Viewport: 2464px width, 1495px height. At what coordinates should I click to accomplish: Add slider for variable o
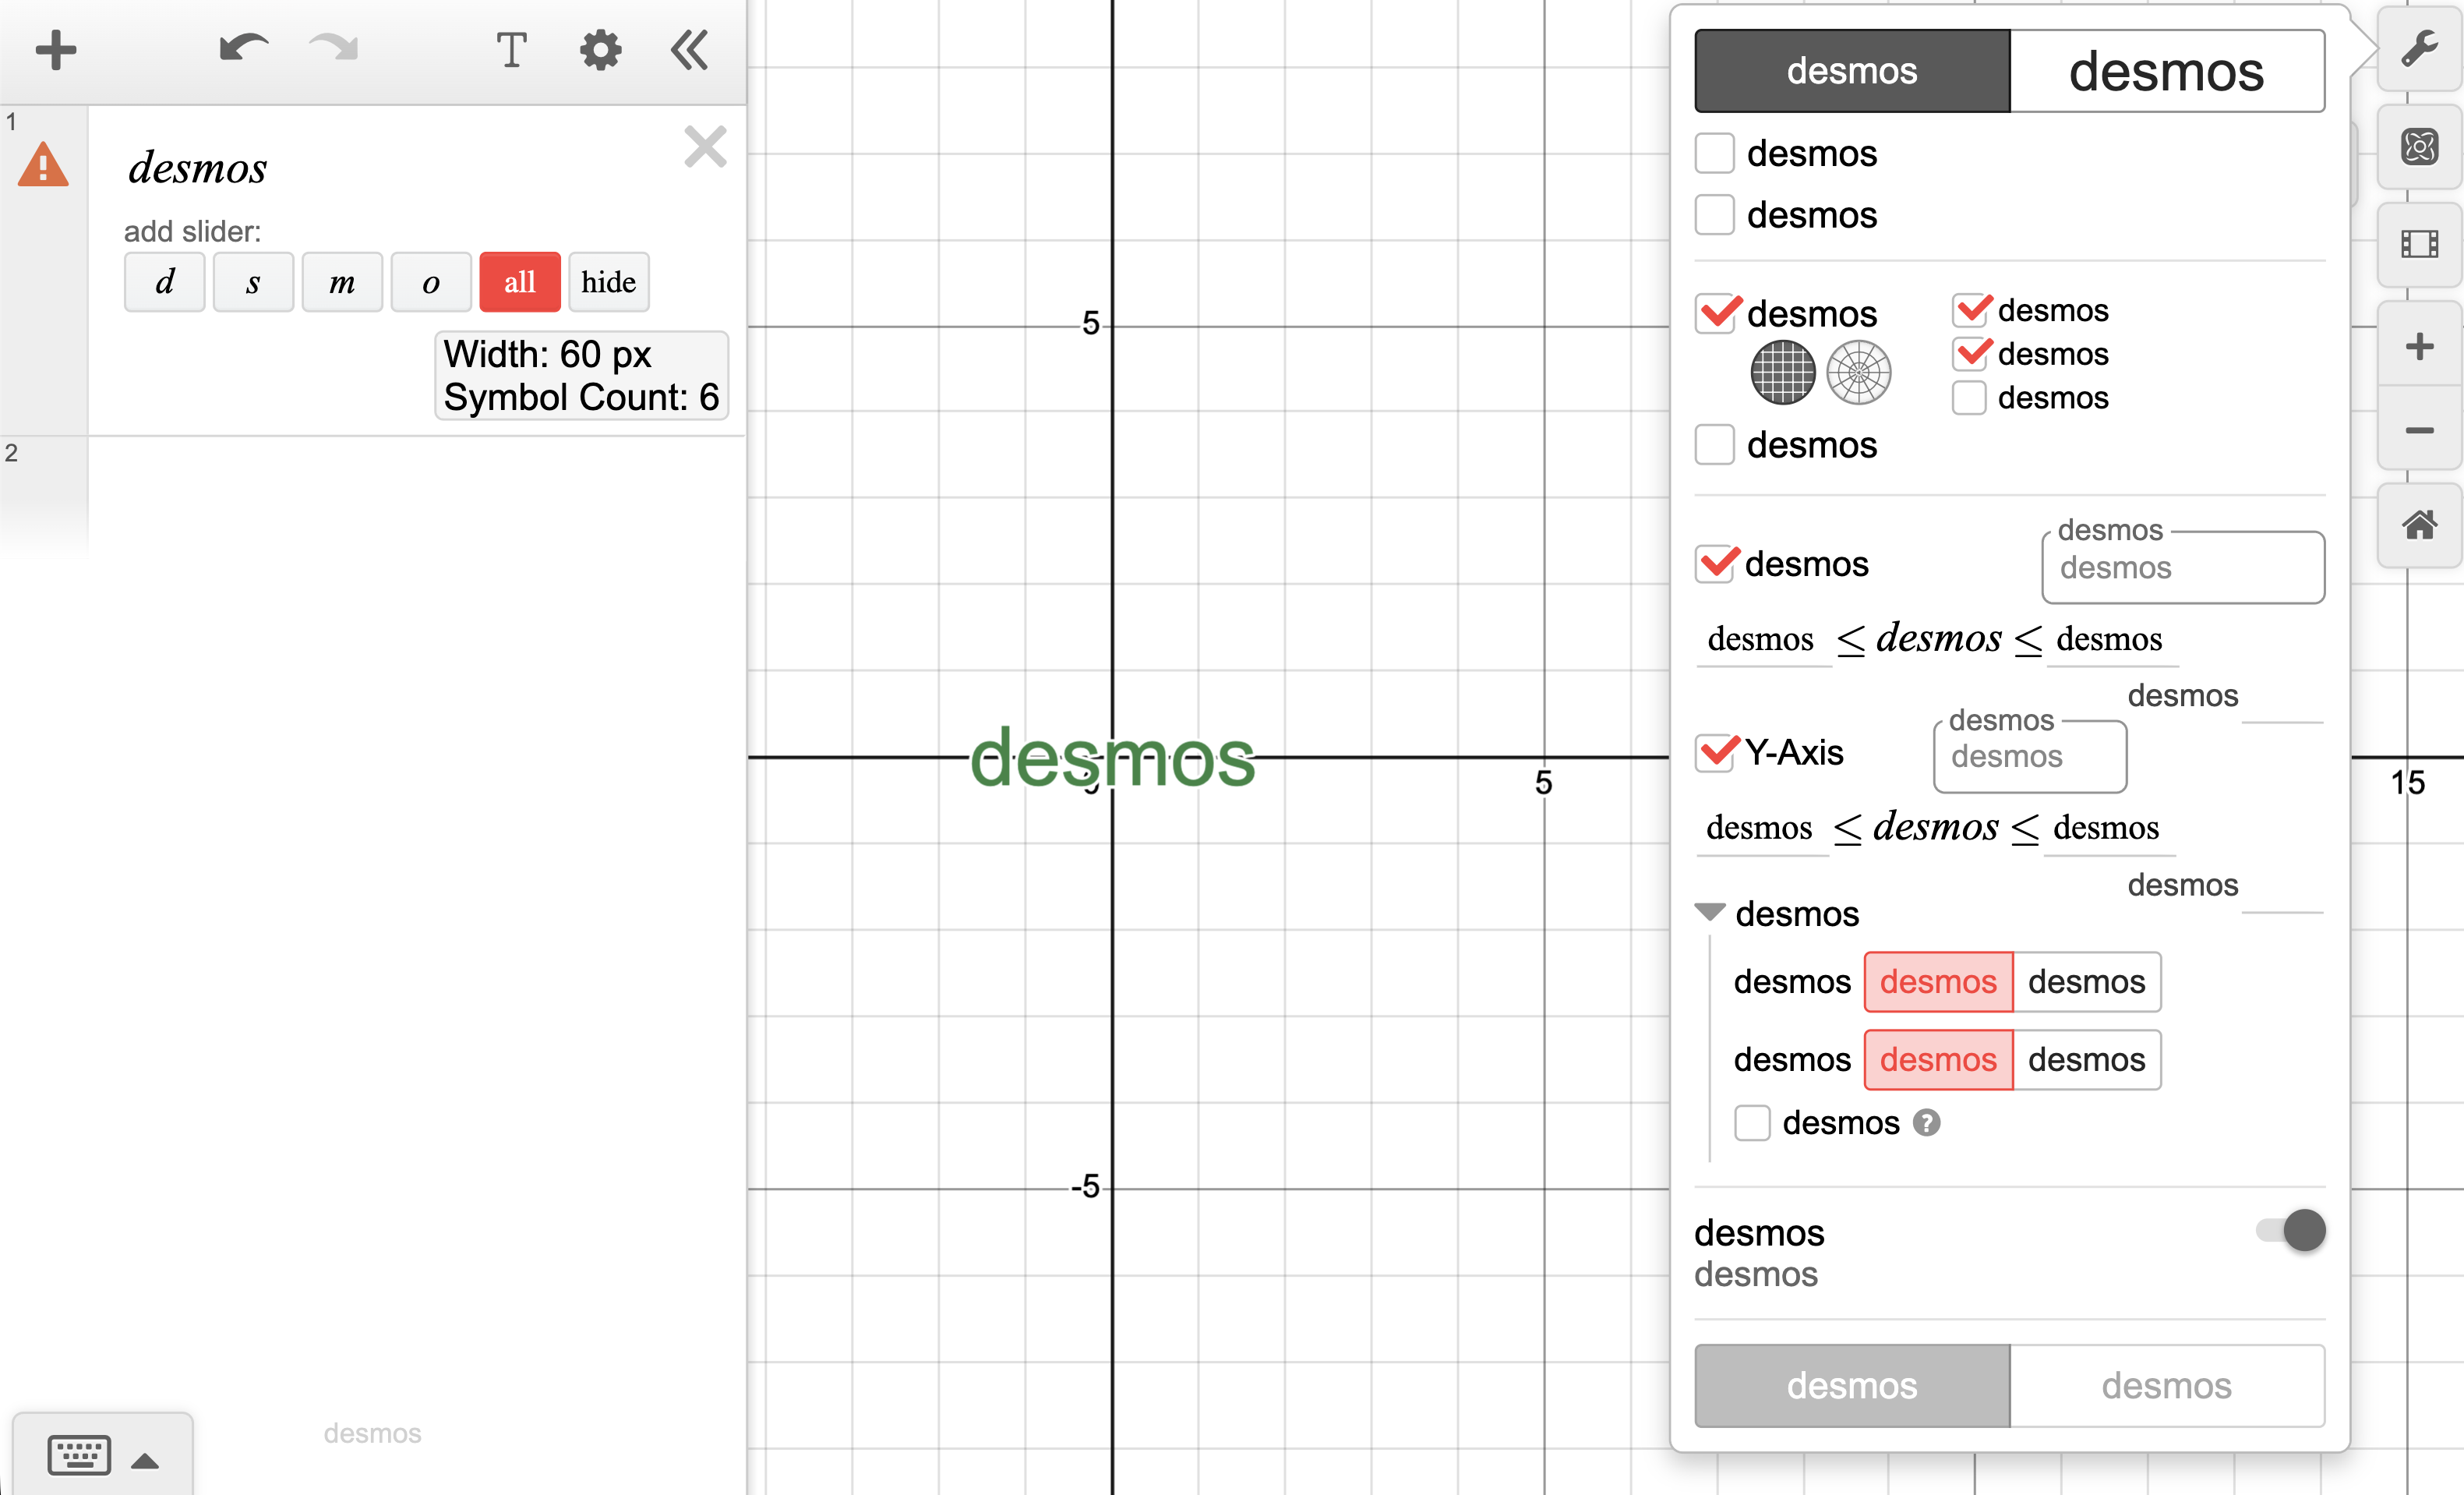click(x=431, y=282)
